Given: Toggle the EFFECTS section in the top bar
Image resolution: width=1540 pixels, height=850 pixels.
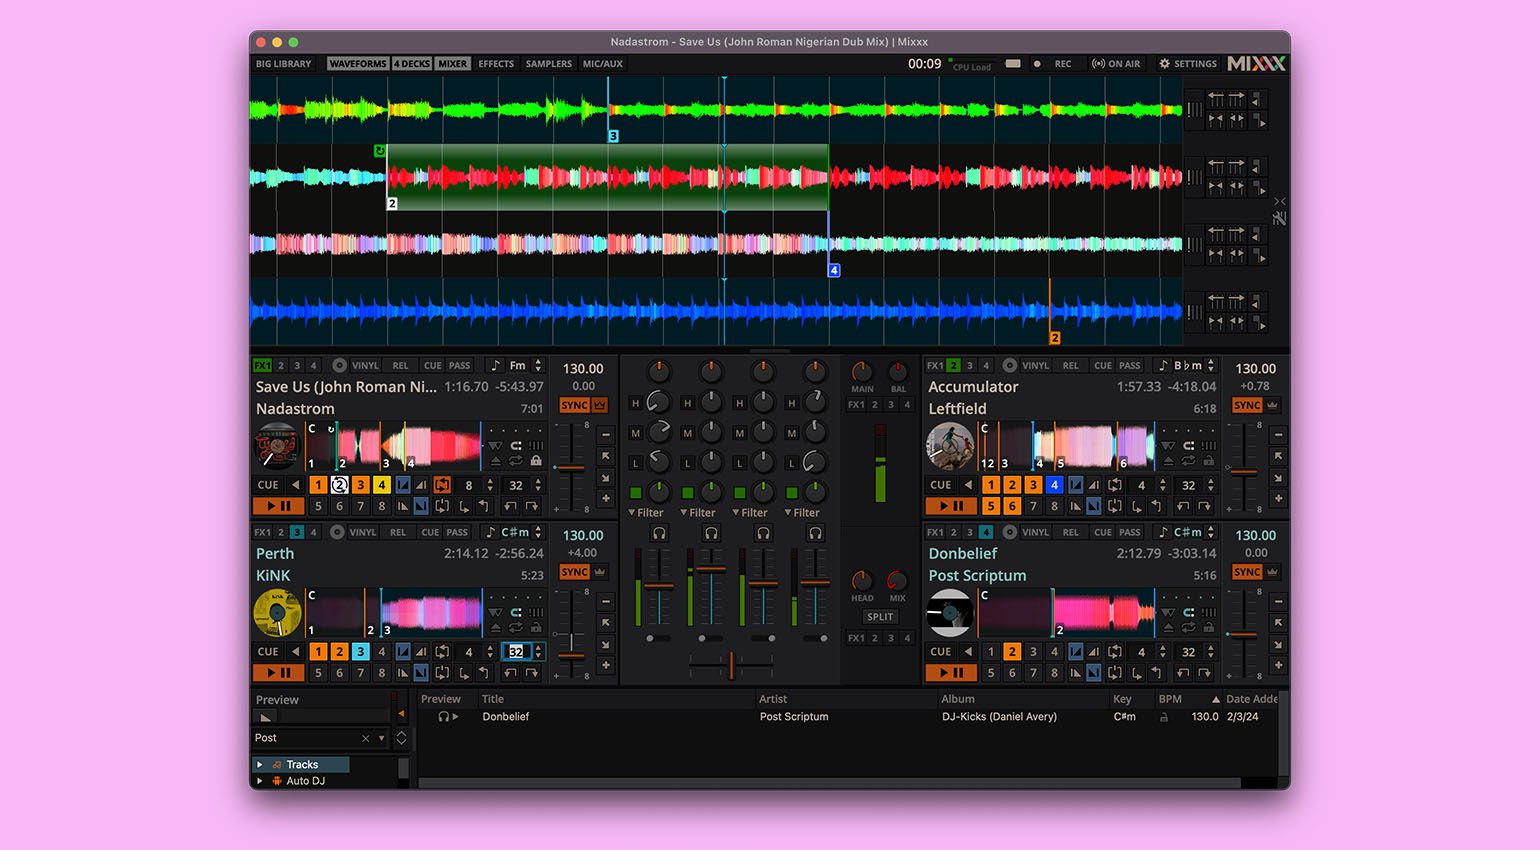Looking at the screenshot, I should coord(495,64).
